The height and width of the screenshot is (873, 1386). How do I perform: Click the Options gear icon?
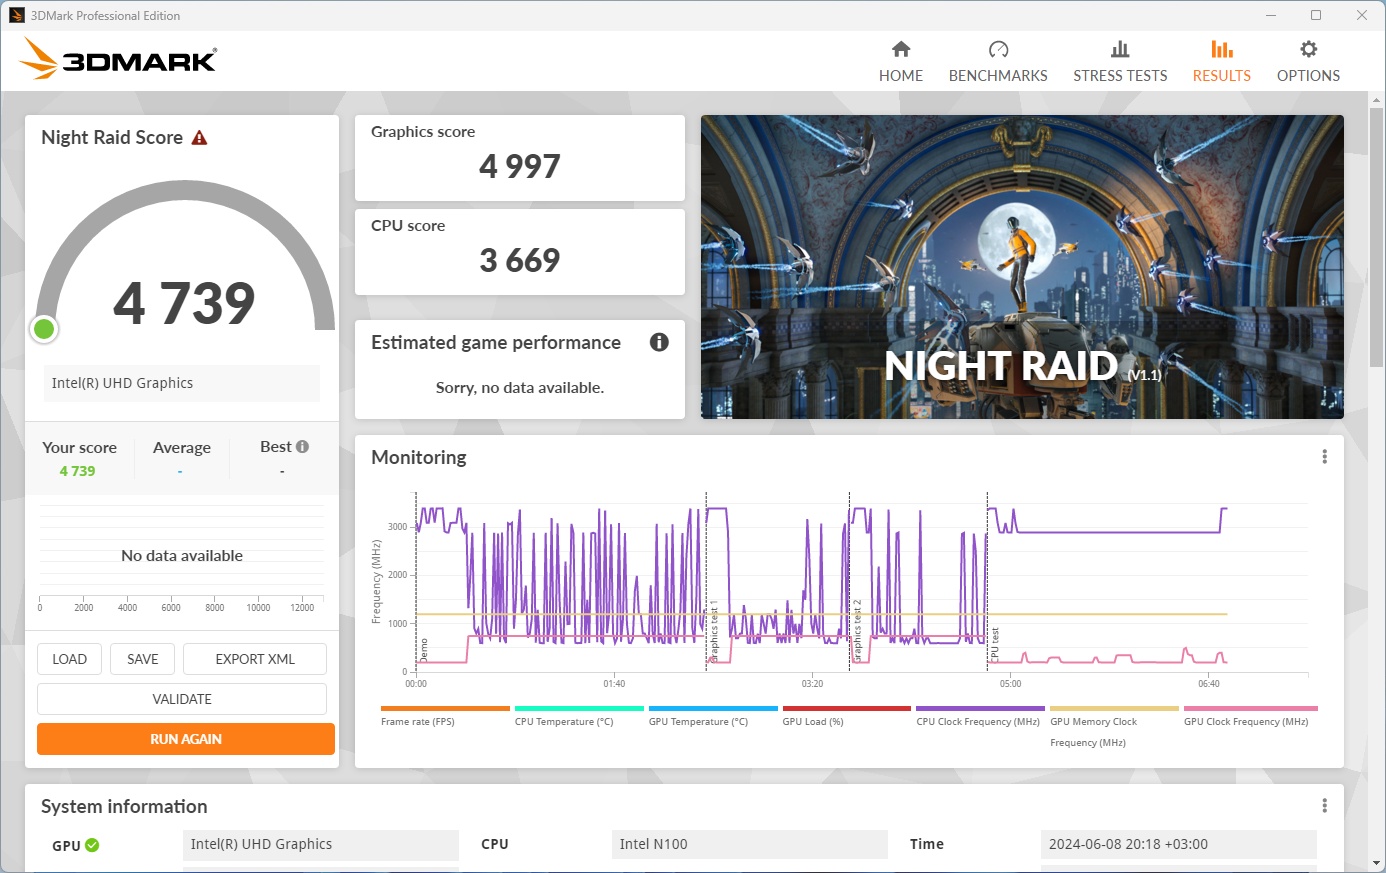point(1308,49)
